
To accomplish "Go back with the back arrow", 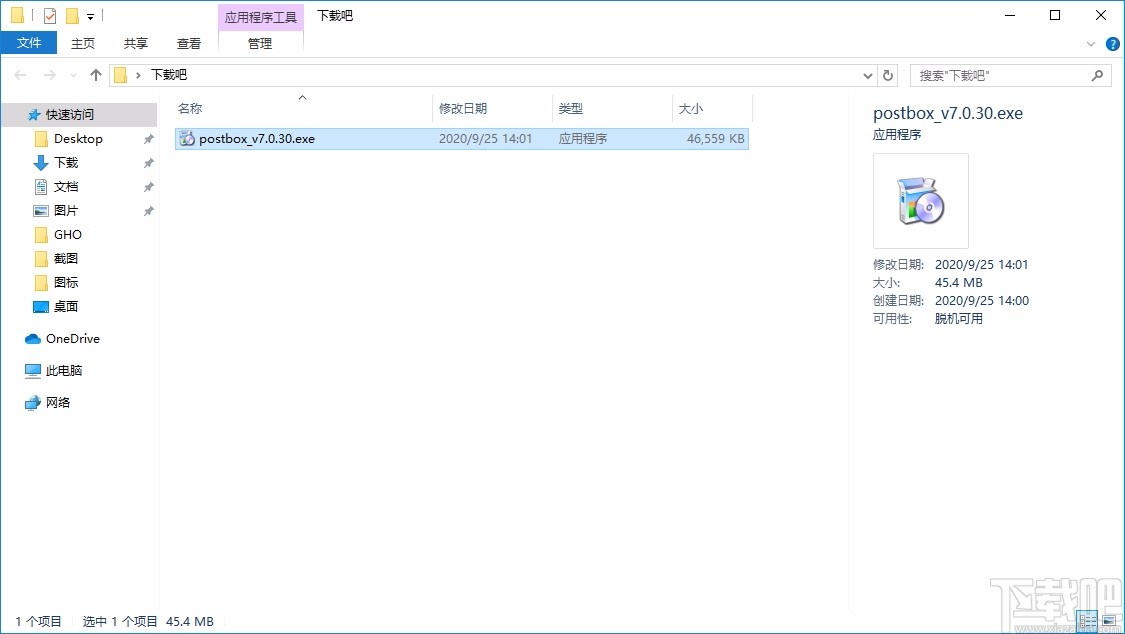I will 21,75.
